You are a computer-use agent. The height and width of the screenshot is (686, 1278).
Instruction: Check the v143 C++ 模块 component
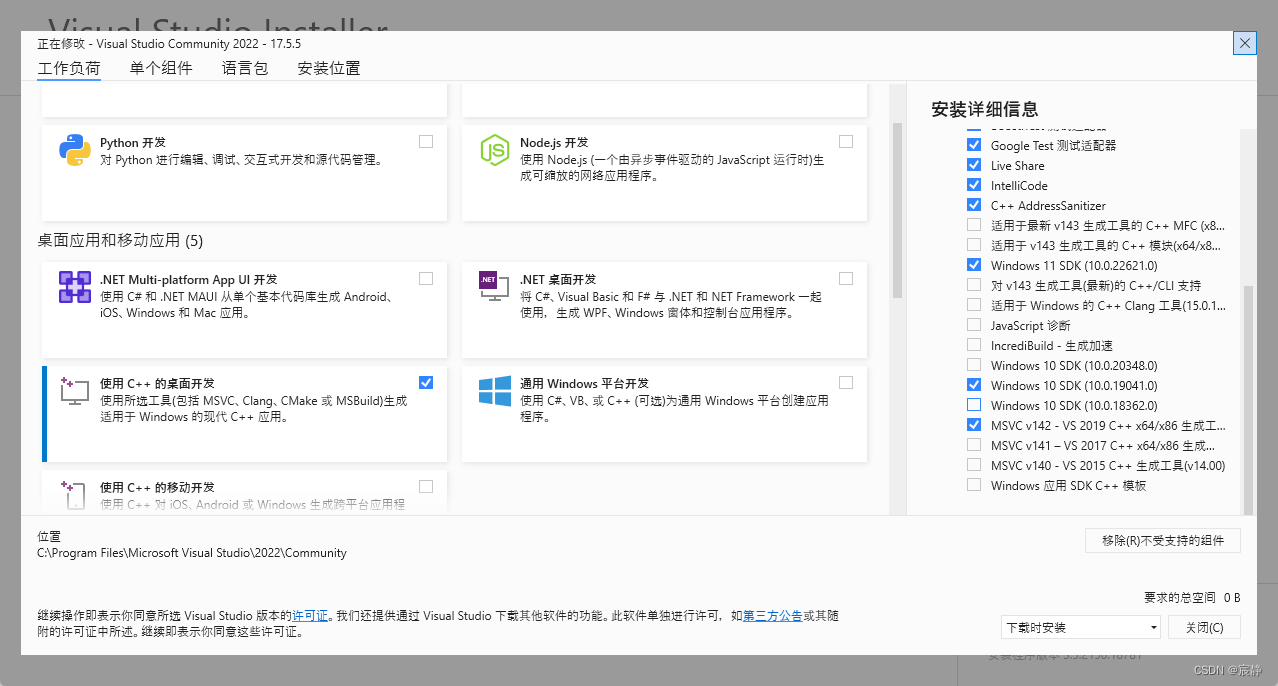tap(974, 245)
